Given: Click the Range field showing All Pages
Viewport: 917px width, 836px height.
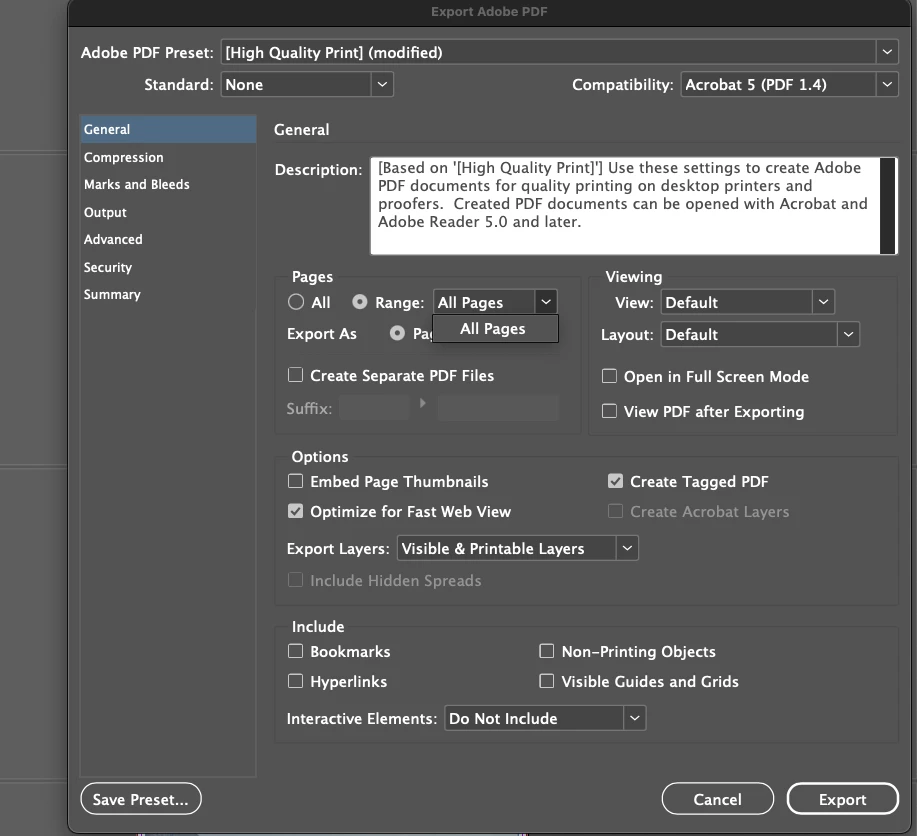Looking at the screenshot, I should pyautogui.click(x=484, y=302).
